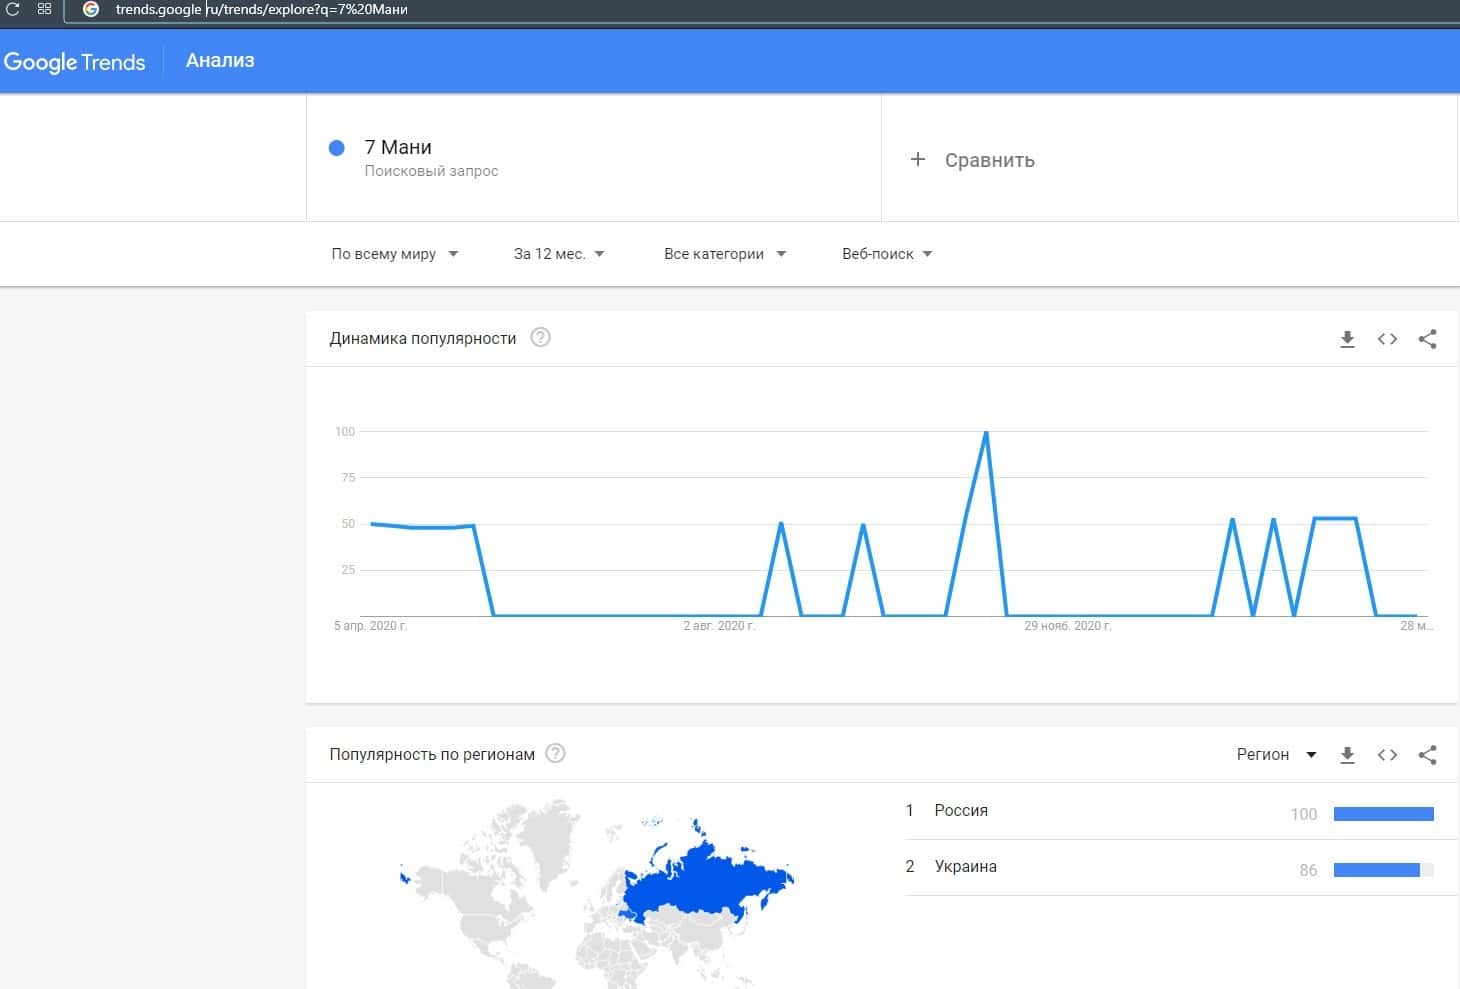Open embed code for regional popularity
The width and height of the screenshot is (1460, 989).
tap(1387, 755)
